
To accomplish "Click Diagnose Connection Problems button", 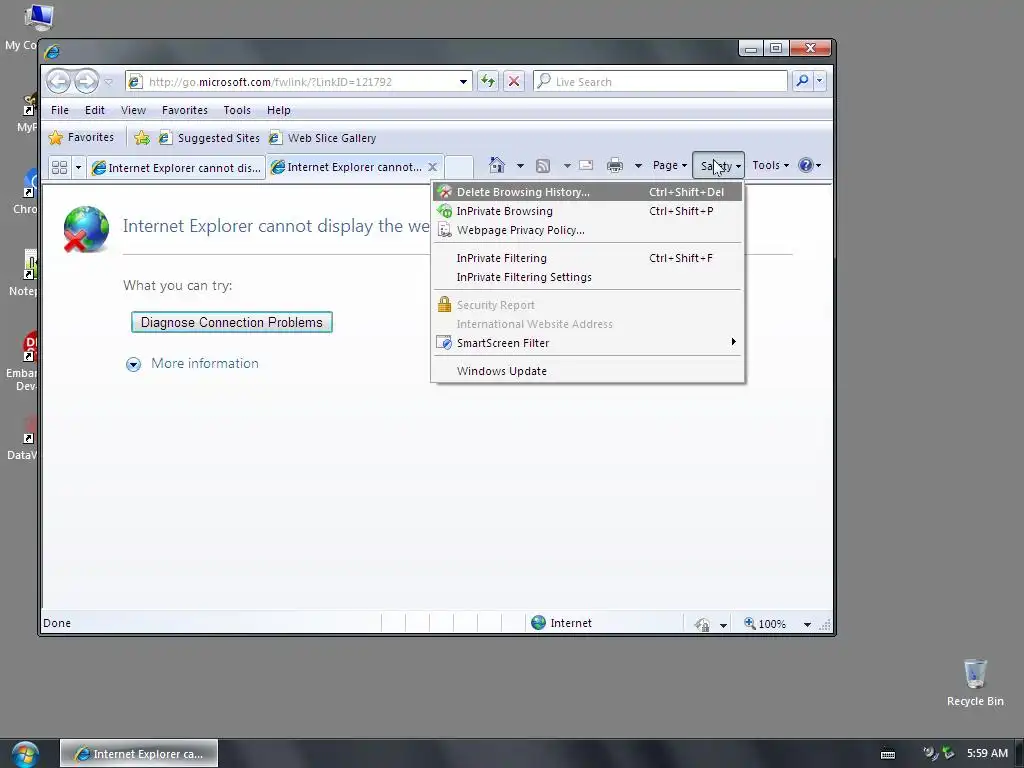I will pos(232,322).
